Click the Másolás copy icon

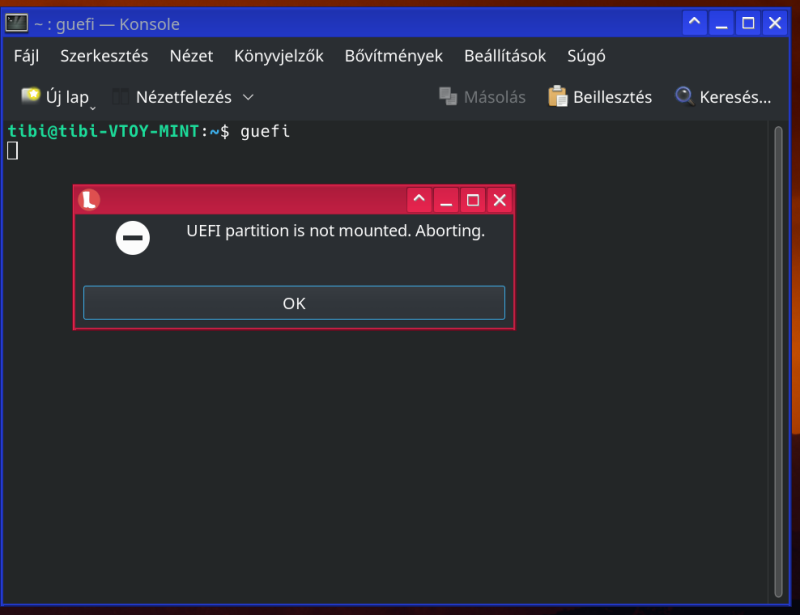[448, 96]
